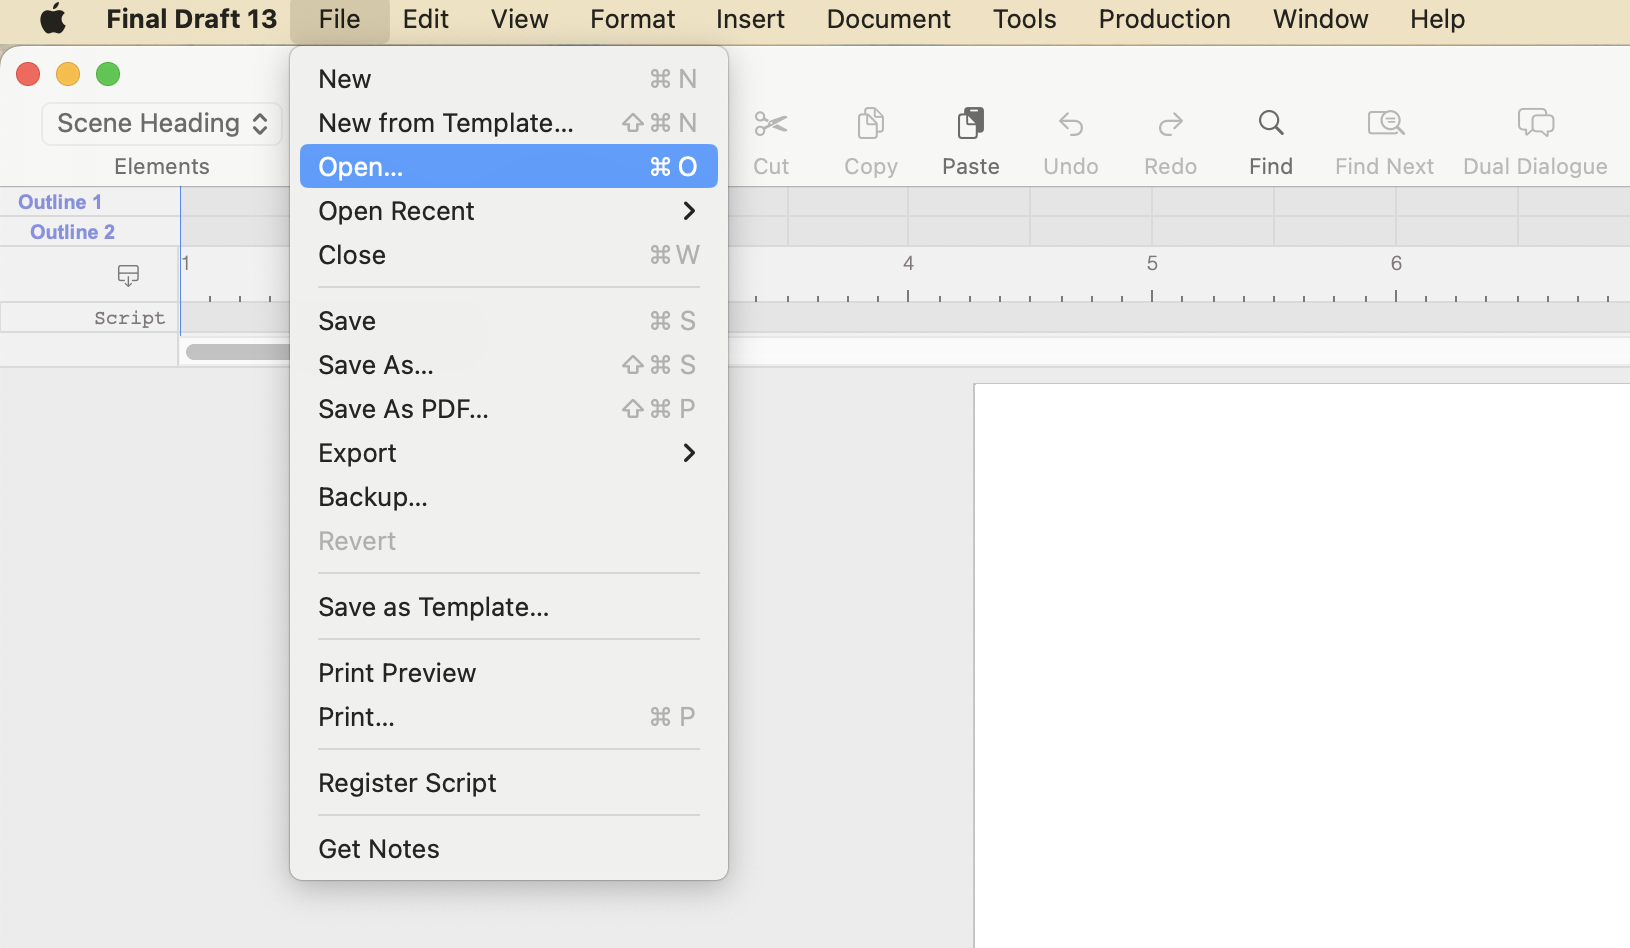Choose Save As PDF from File menu
The height and width of the screenshot is (948, 1630).
click(404, 409)
